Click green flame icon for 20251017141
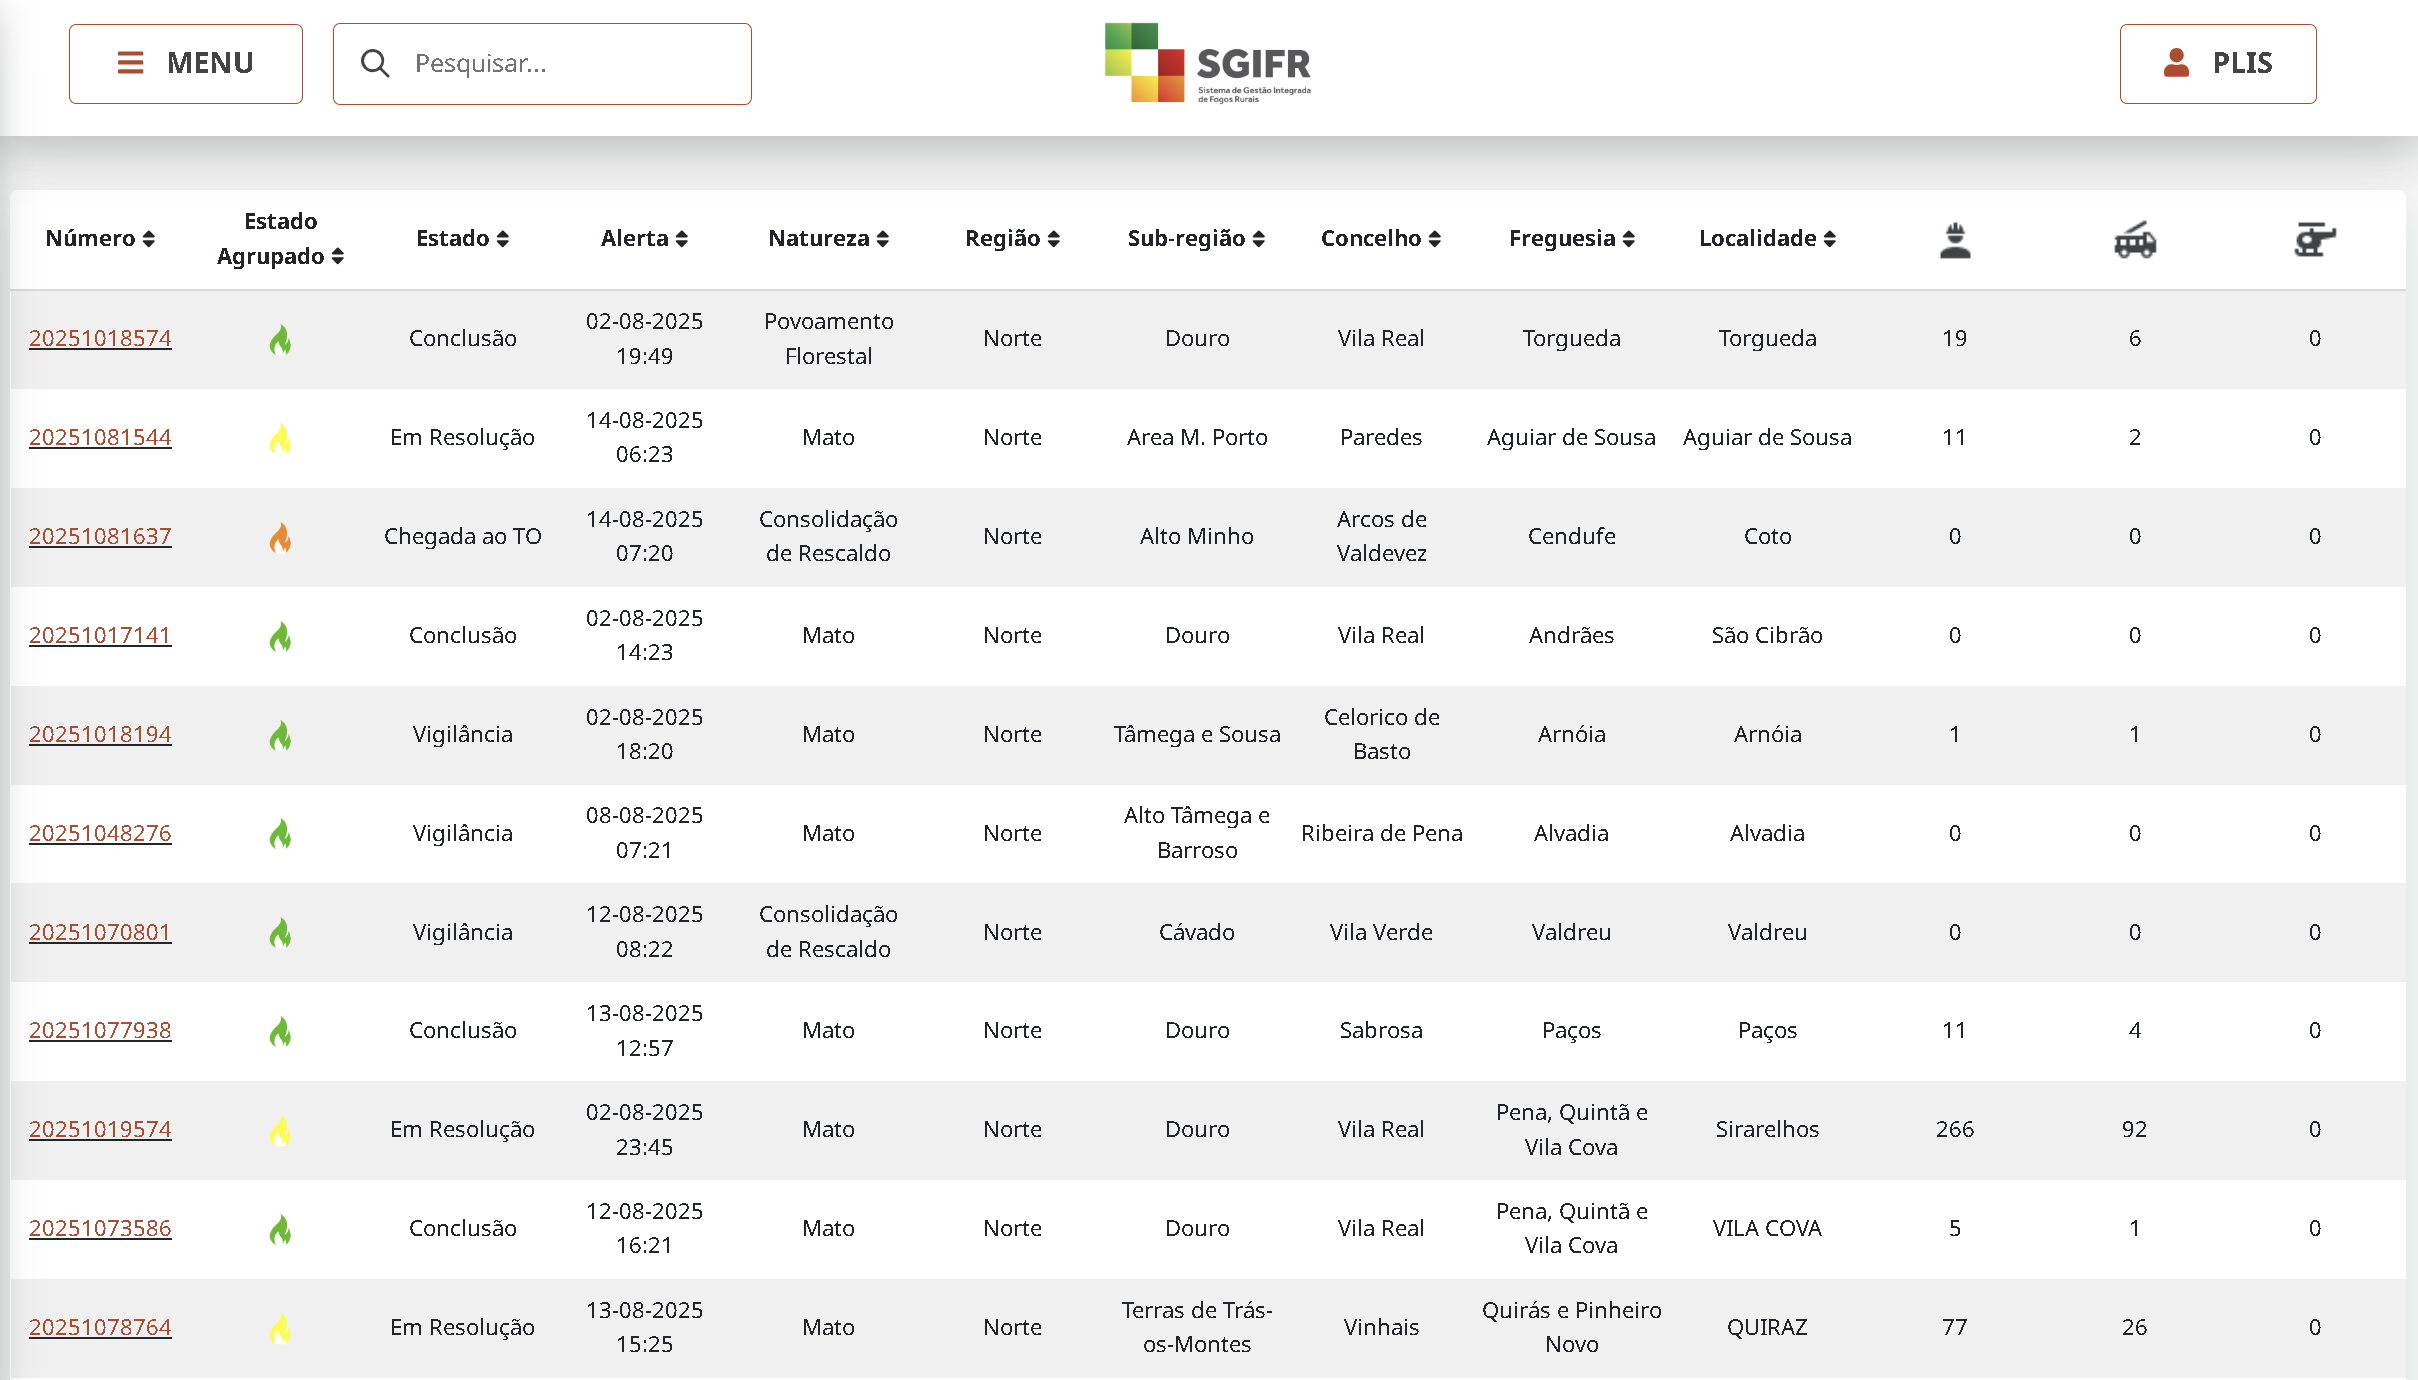 click(x=280, y=637)
